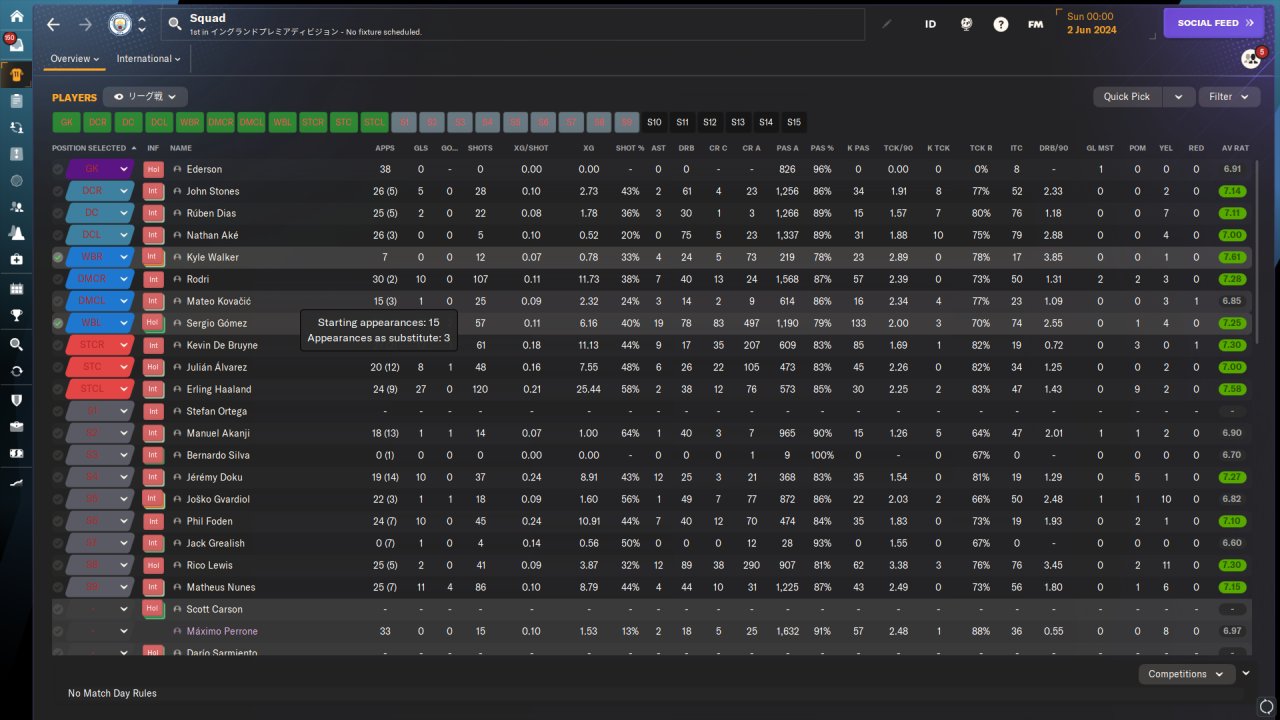The width and height of the screenshot is (1280, 720).
Task: Open the Club Info shield icon in the sidebar
Action: (16, 400)
